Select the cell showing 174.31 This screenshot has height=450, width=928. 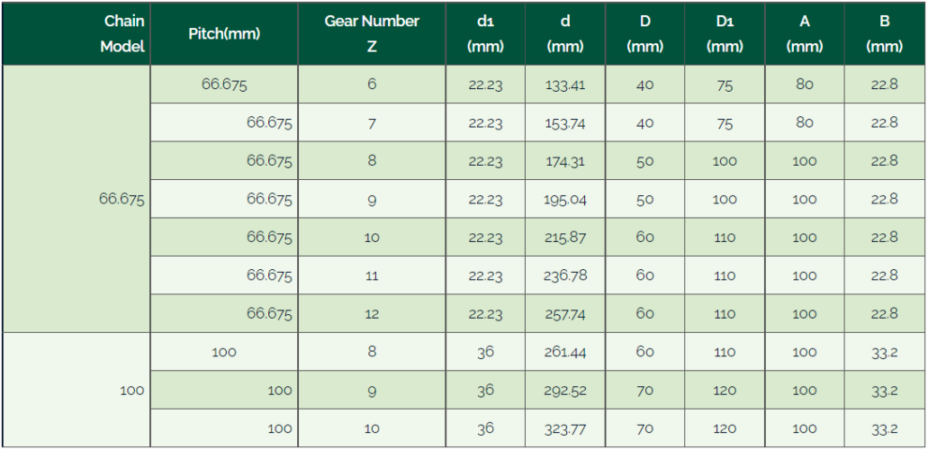(x=565, y=160)
